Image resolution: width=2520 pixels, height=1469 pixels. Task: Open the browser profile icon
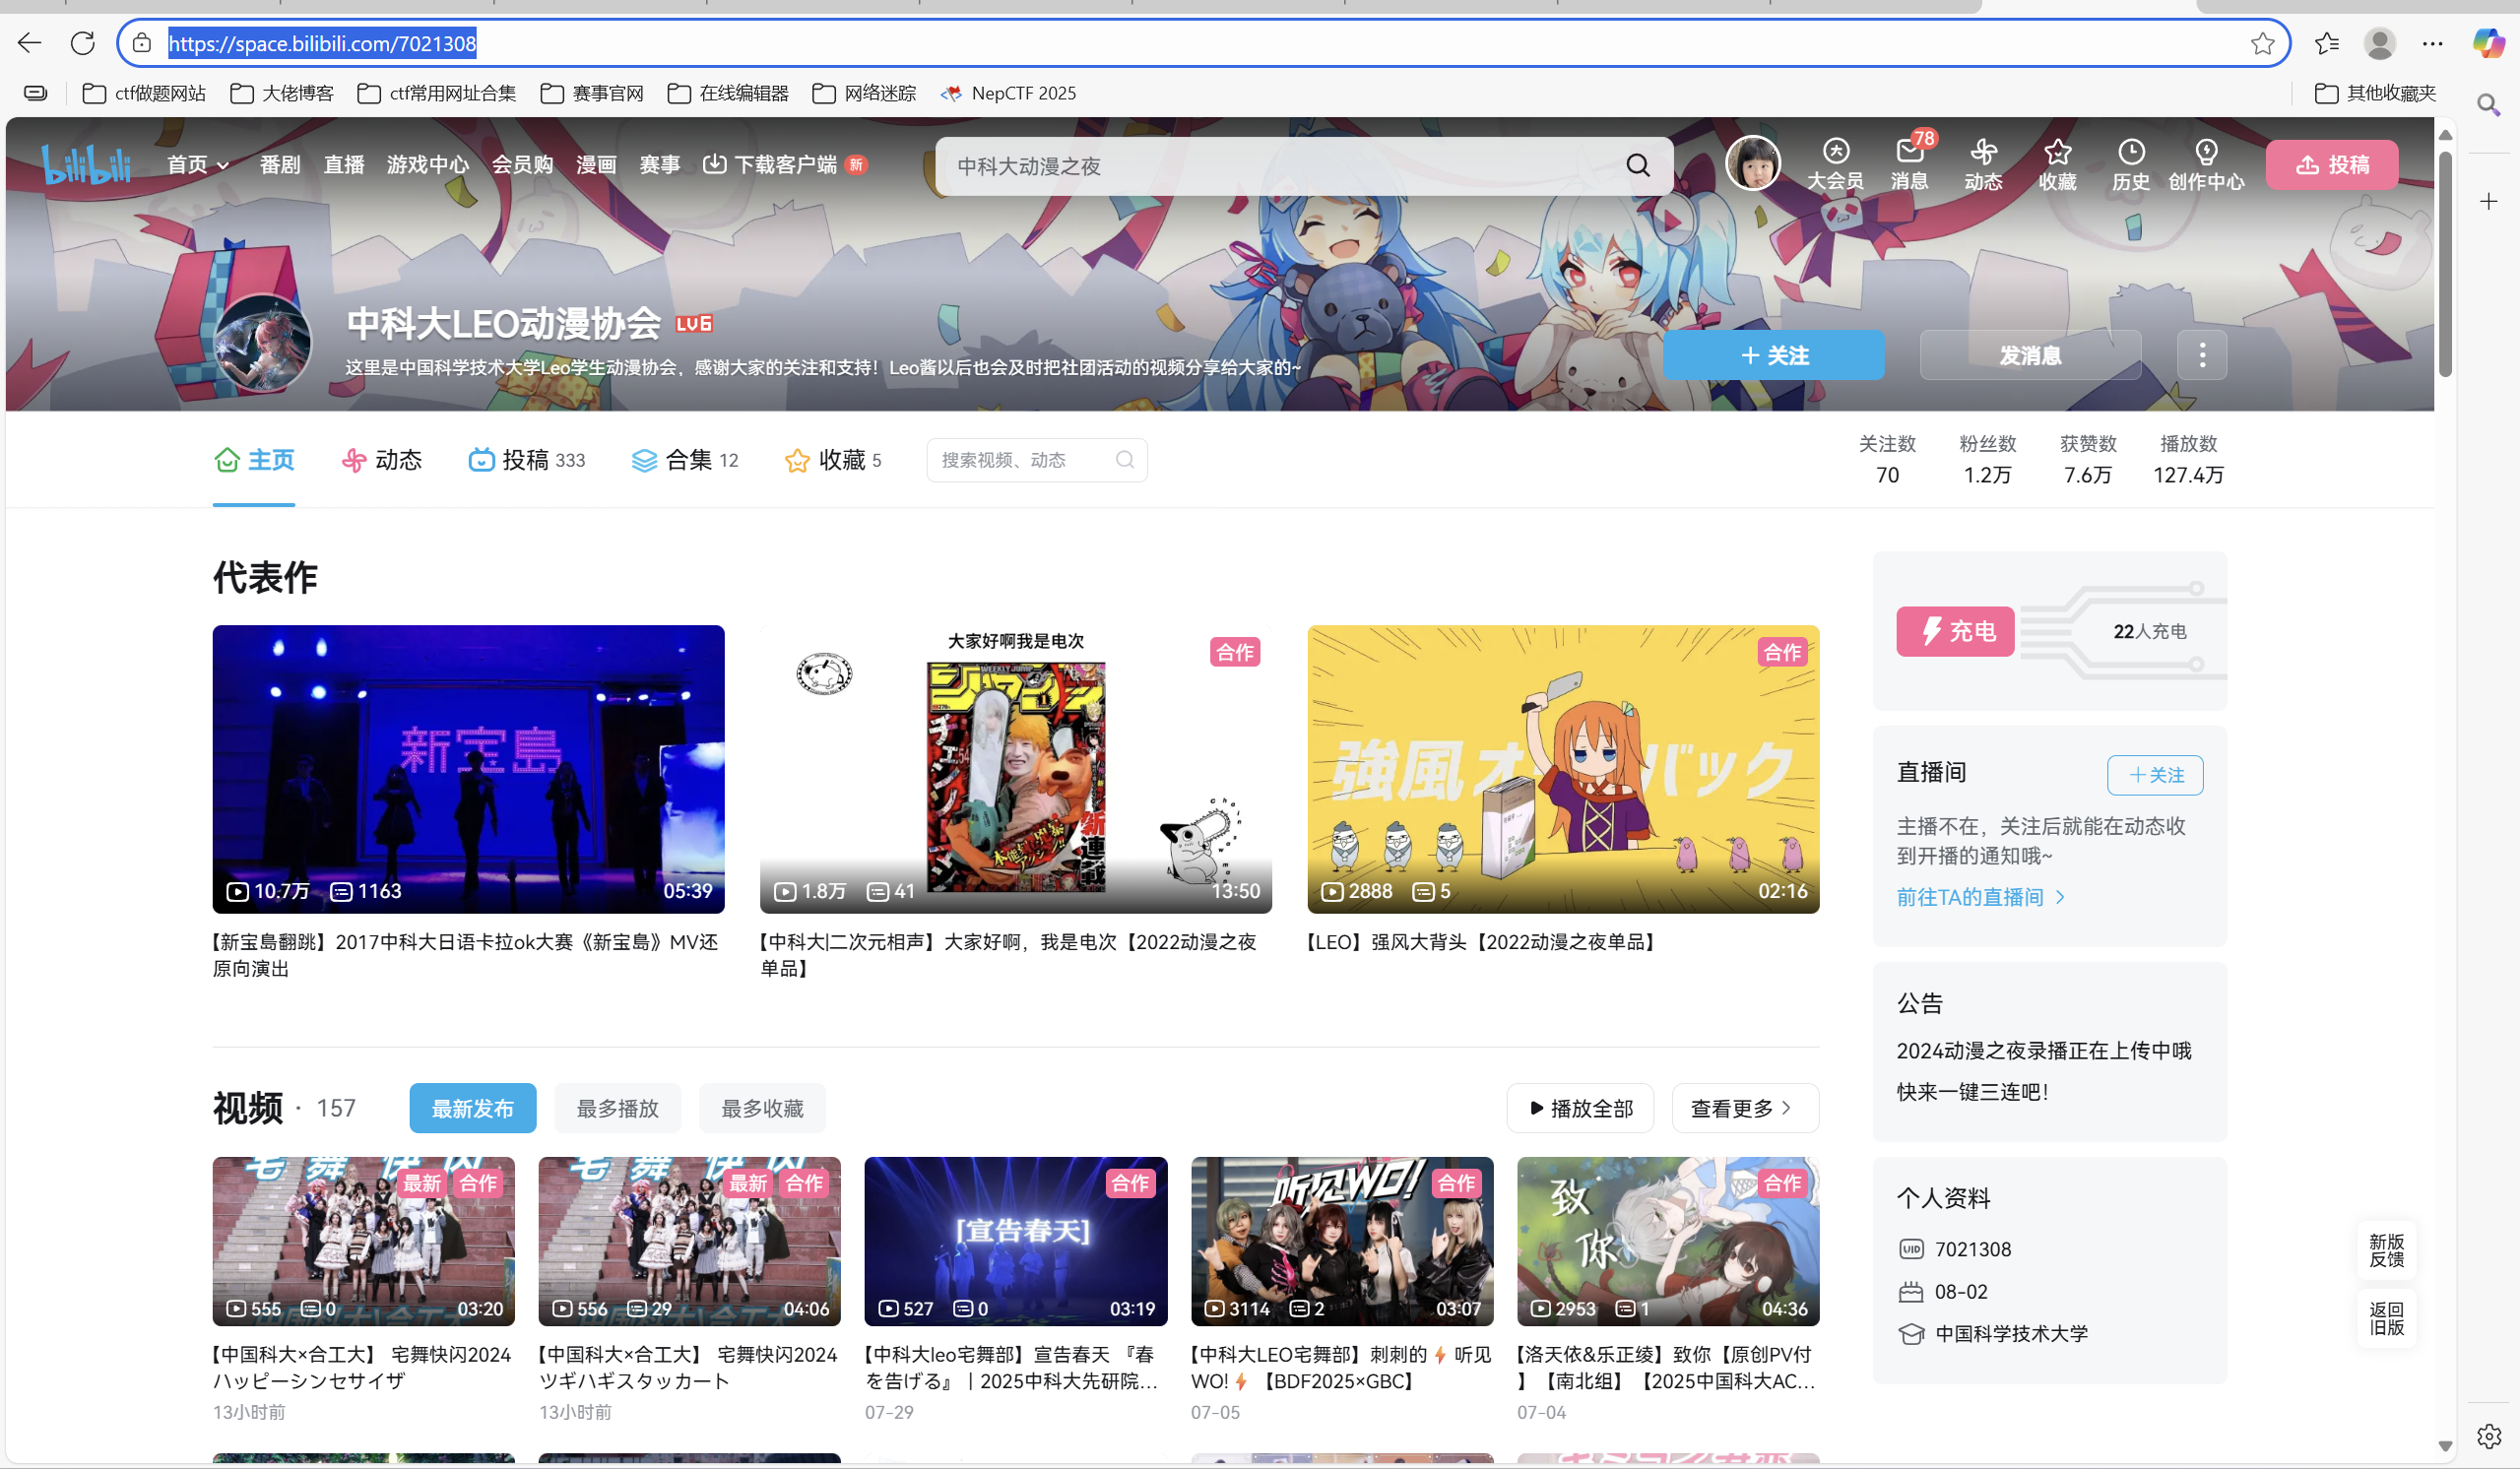2379,43
